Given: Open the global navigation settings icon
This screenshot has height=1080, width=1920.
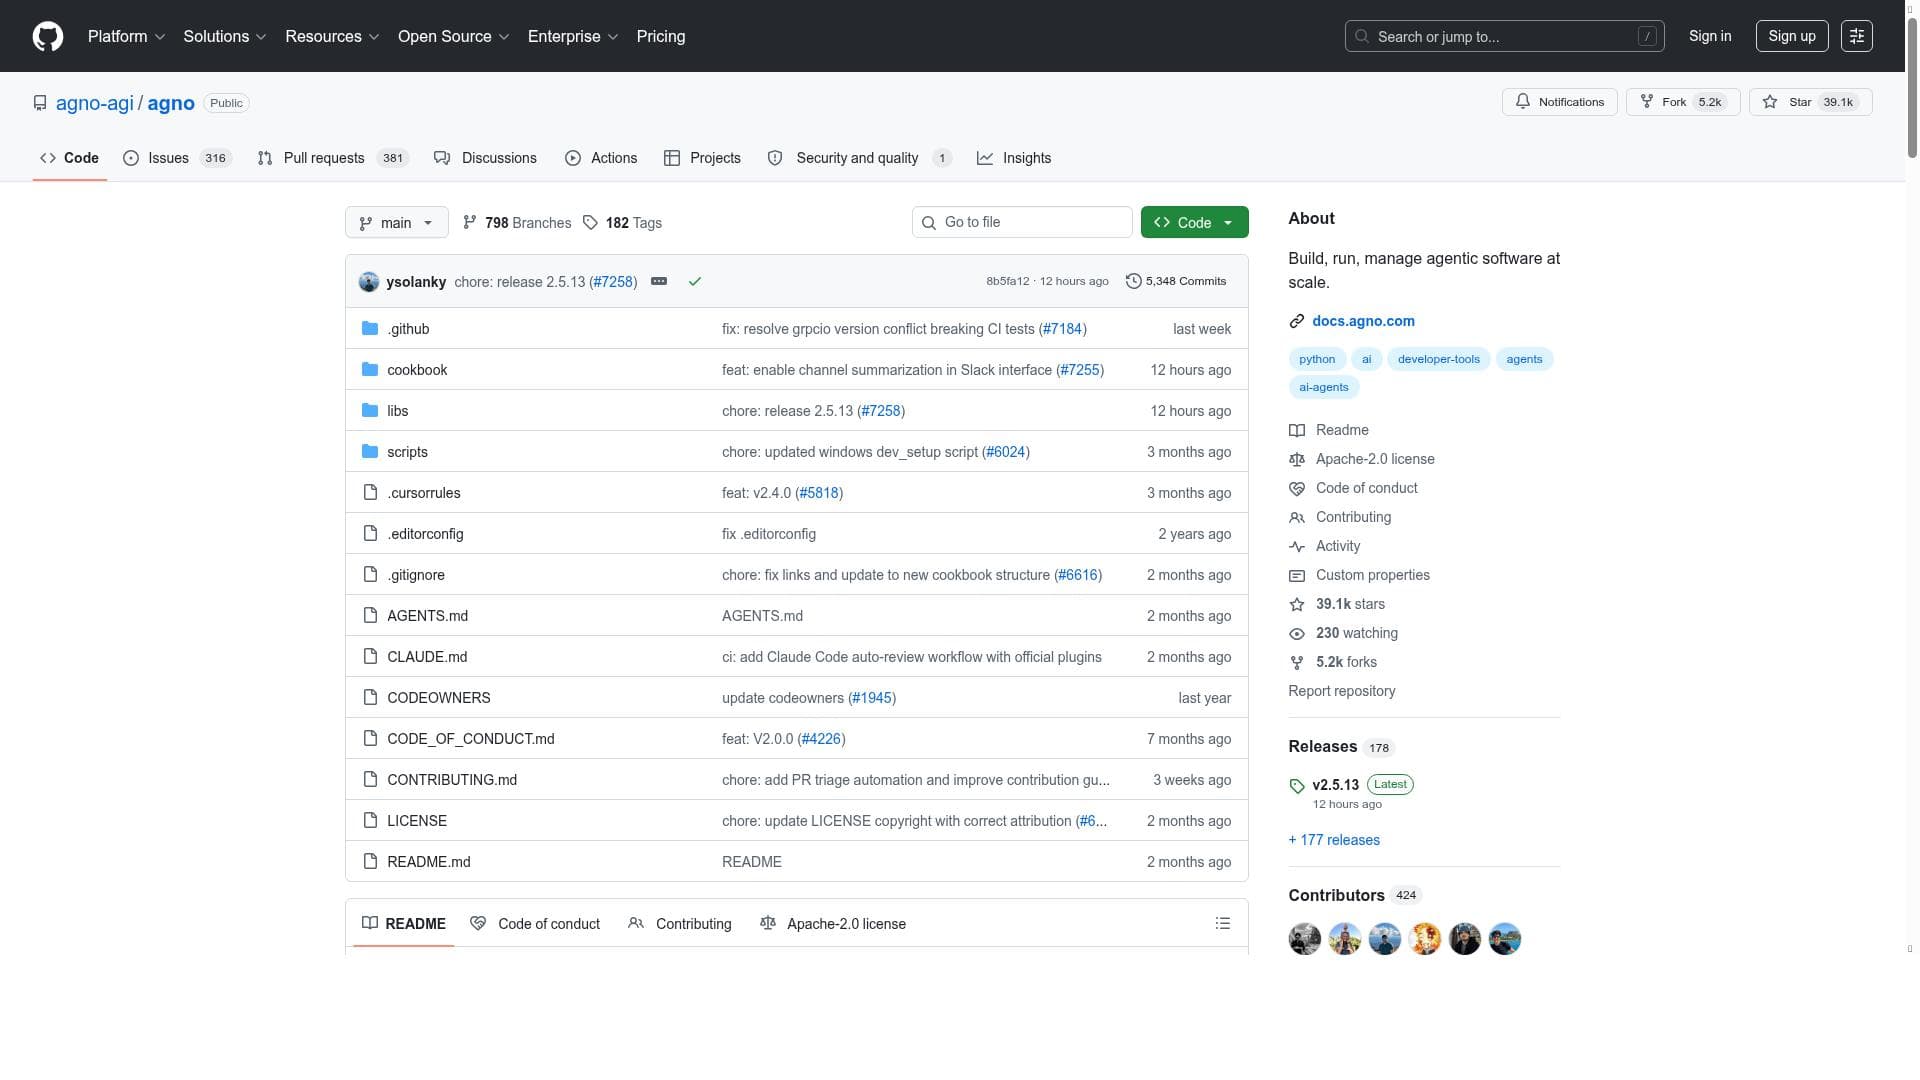Looking at the screenshot, I should pyautogui.click(x=1856, y=36).
